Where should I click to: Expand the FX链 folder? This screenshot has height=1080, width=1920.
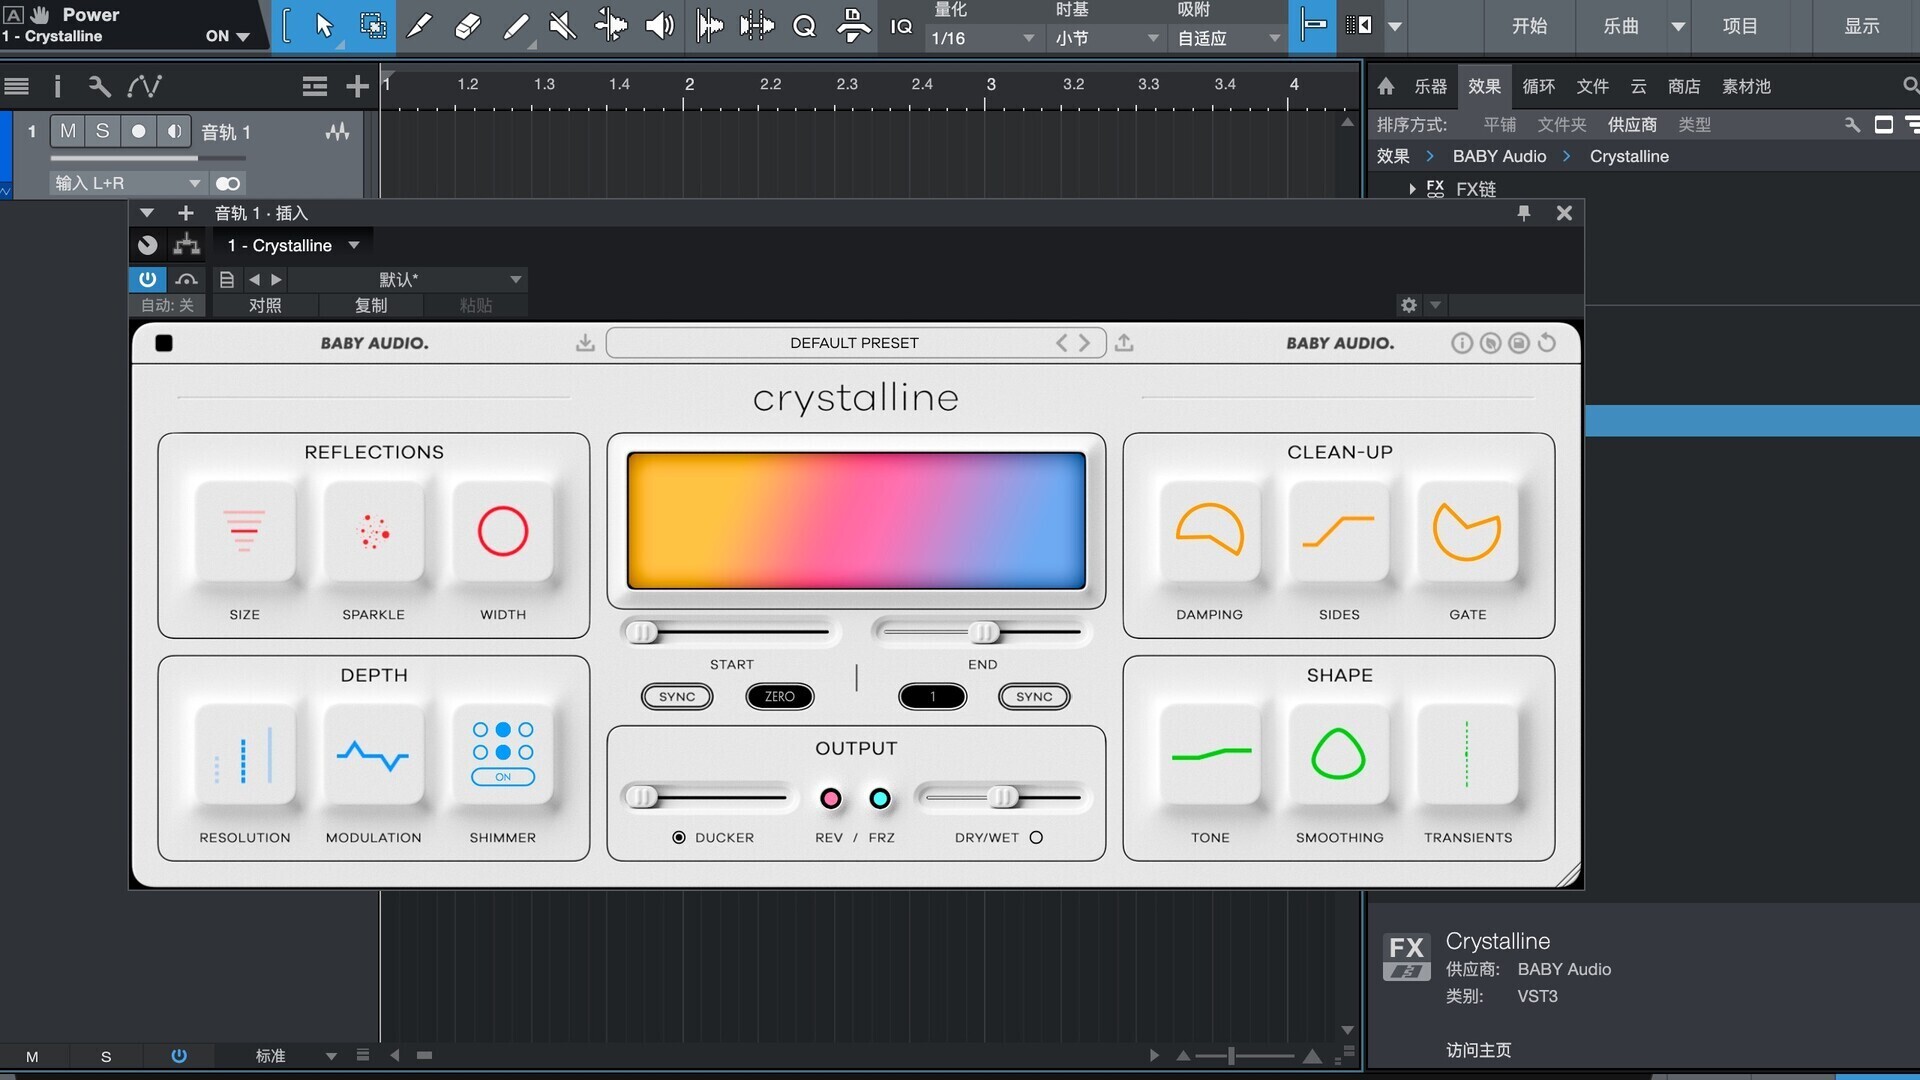1412,189
